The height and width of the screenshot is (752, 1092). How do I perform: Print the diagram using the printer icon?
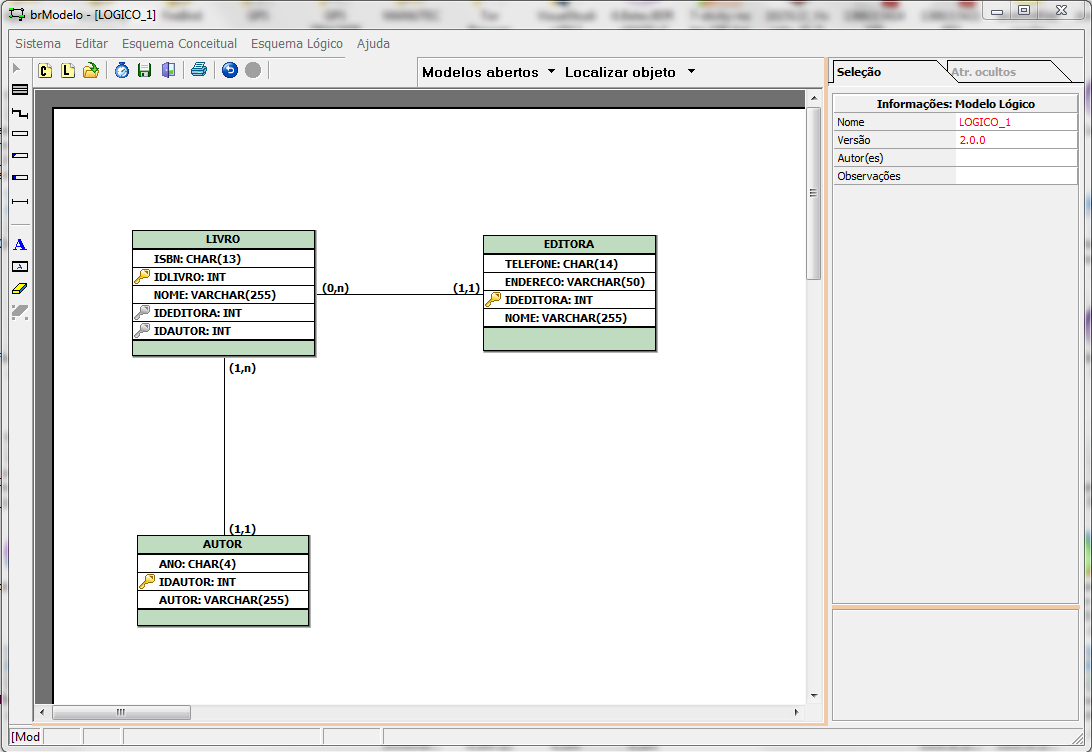[x=199, y=70]
